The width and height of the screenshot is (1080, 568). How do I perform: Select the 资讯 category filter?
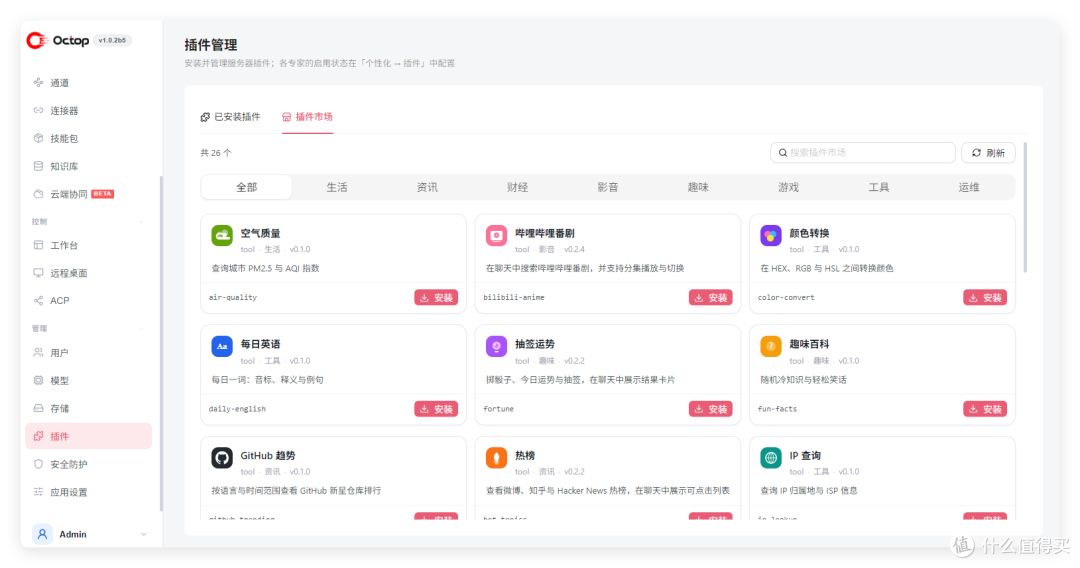(x=427, y=187)
